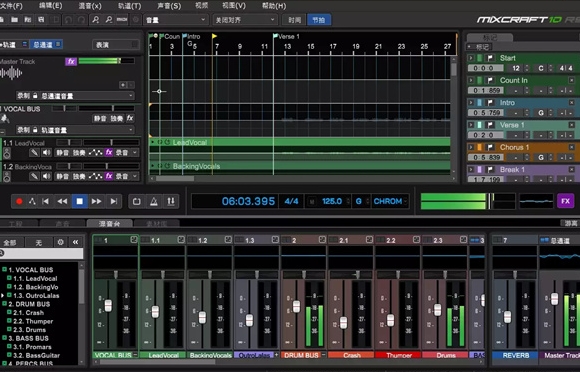Open the volume automation type dropdown in toolbar
The width and height of the screenshot is (580, 372).
[176, 20]
